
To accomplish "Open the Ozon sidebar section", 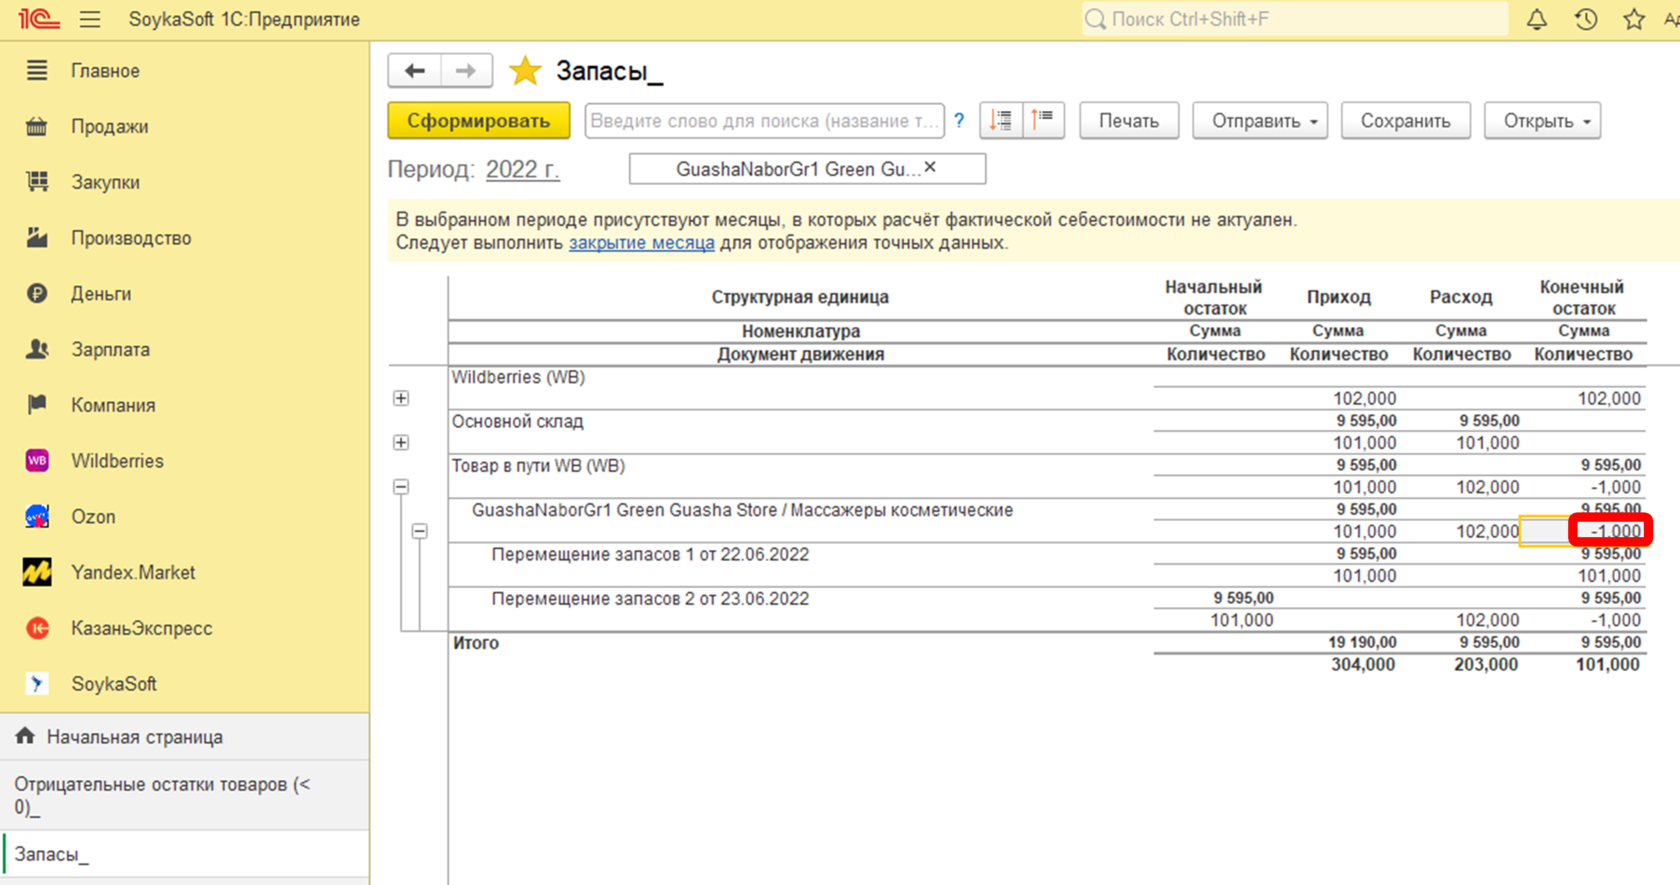I will tap(93, 517).
